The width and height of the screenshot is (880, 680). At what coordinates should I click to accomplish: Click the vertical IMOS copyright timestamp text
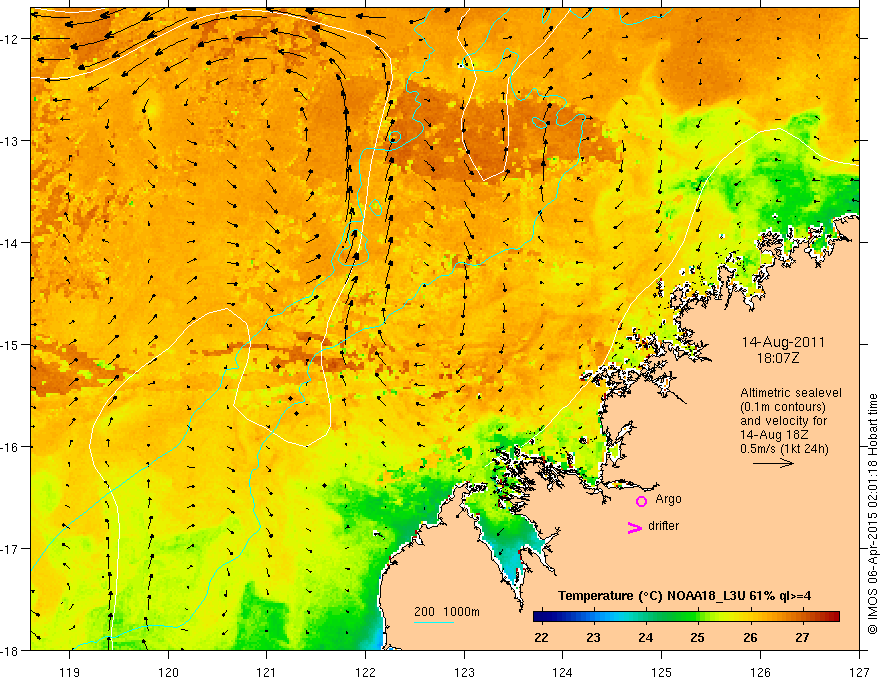tap(872, 514)
